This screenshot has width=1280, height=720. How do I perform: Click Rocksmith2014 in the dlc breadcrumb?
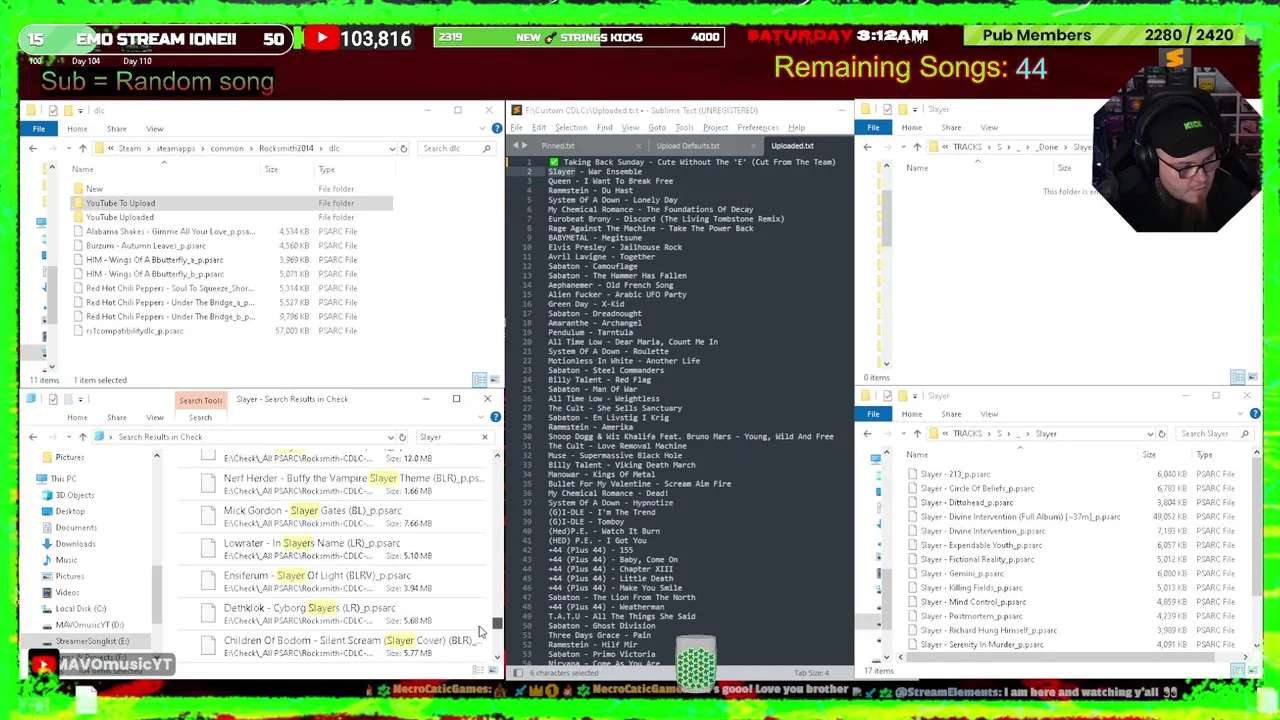pos(286,148)
